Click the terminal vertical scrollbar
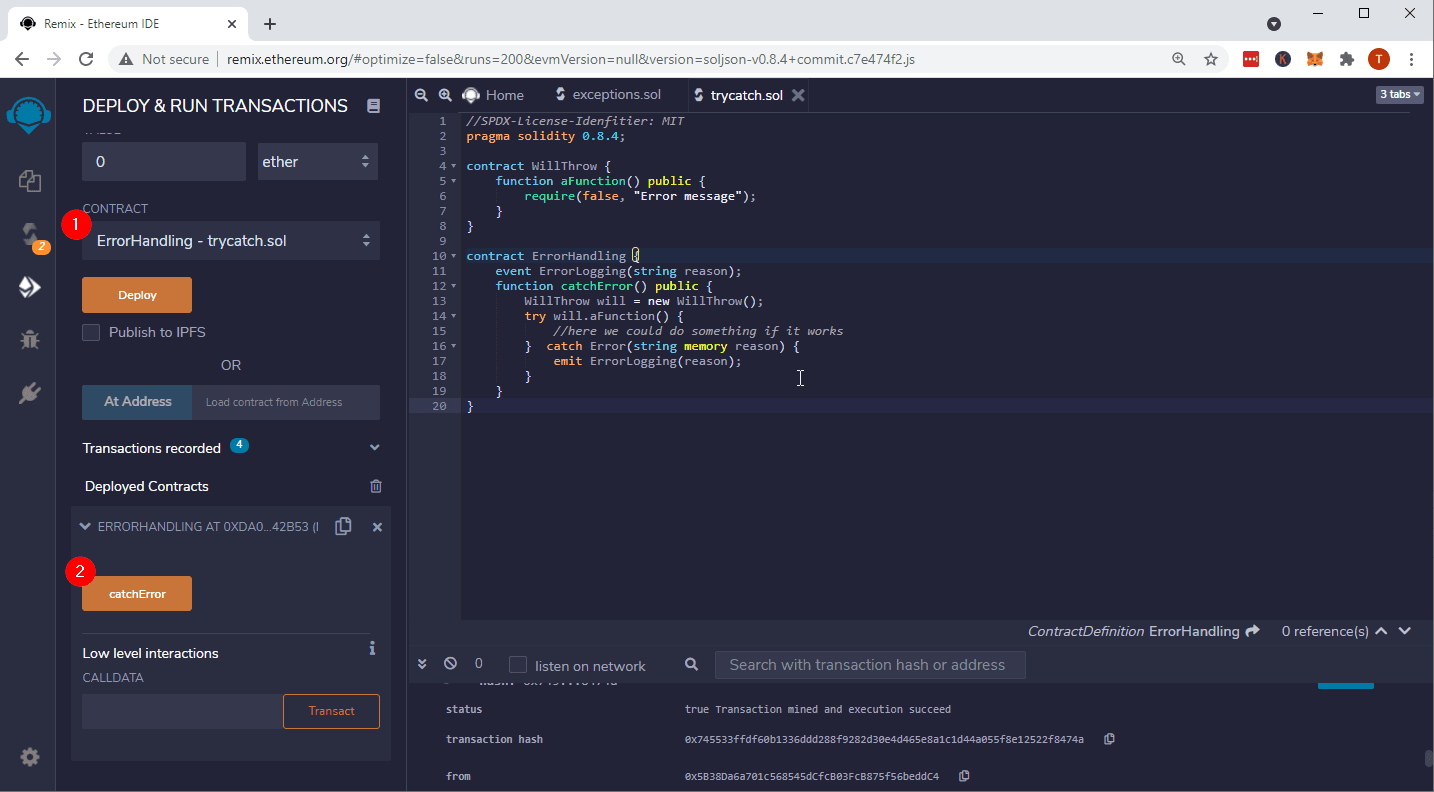This screenshot has height=792, width=1434. (x=1428, y=758)
